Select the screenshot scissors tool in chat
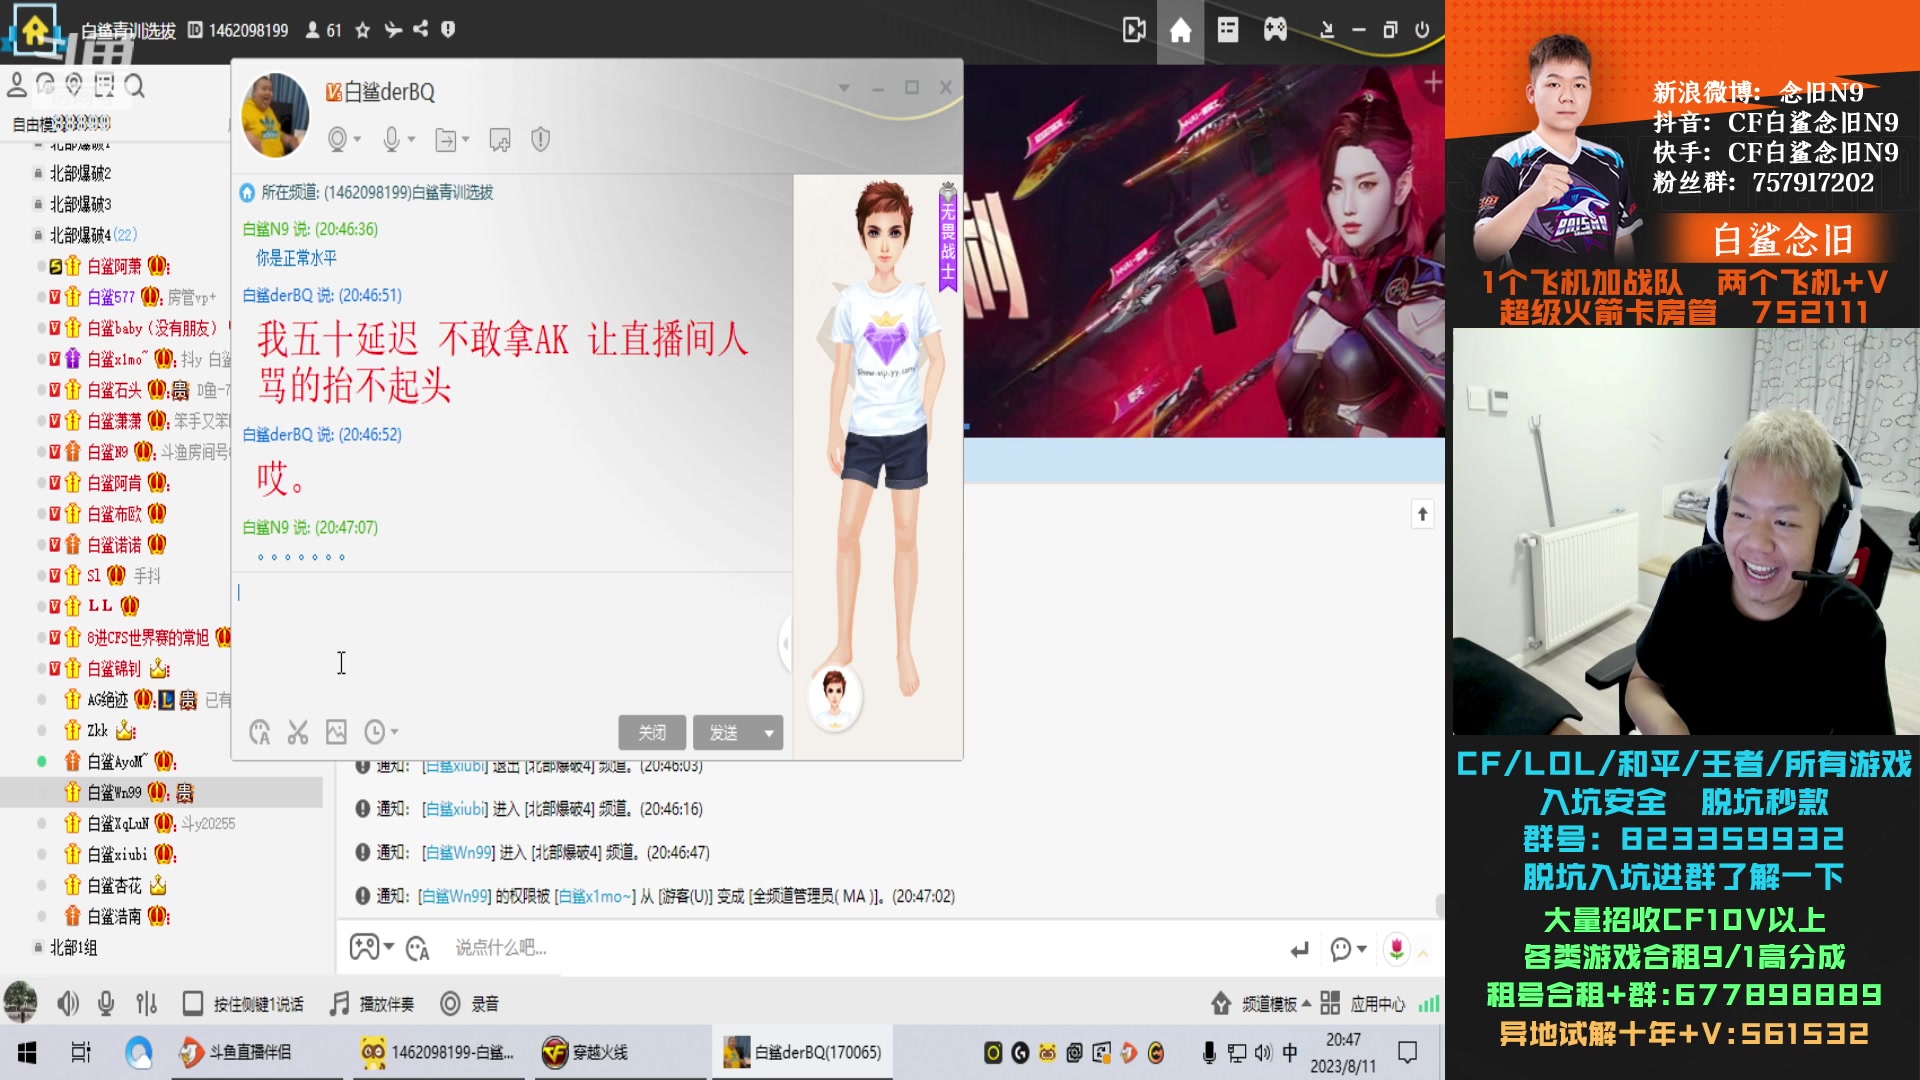 point(298,732)
